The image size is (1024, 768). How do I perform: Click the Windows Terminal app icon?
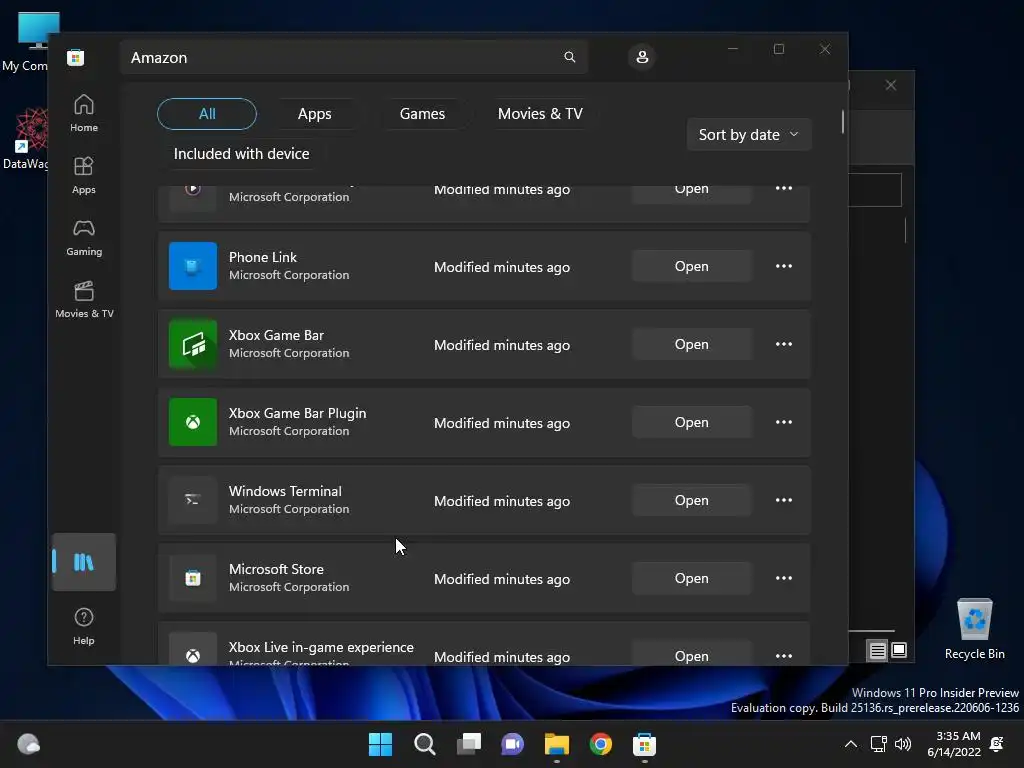tap(193, 500)
